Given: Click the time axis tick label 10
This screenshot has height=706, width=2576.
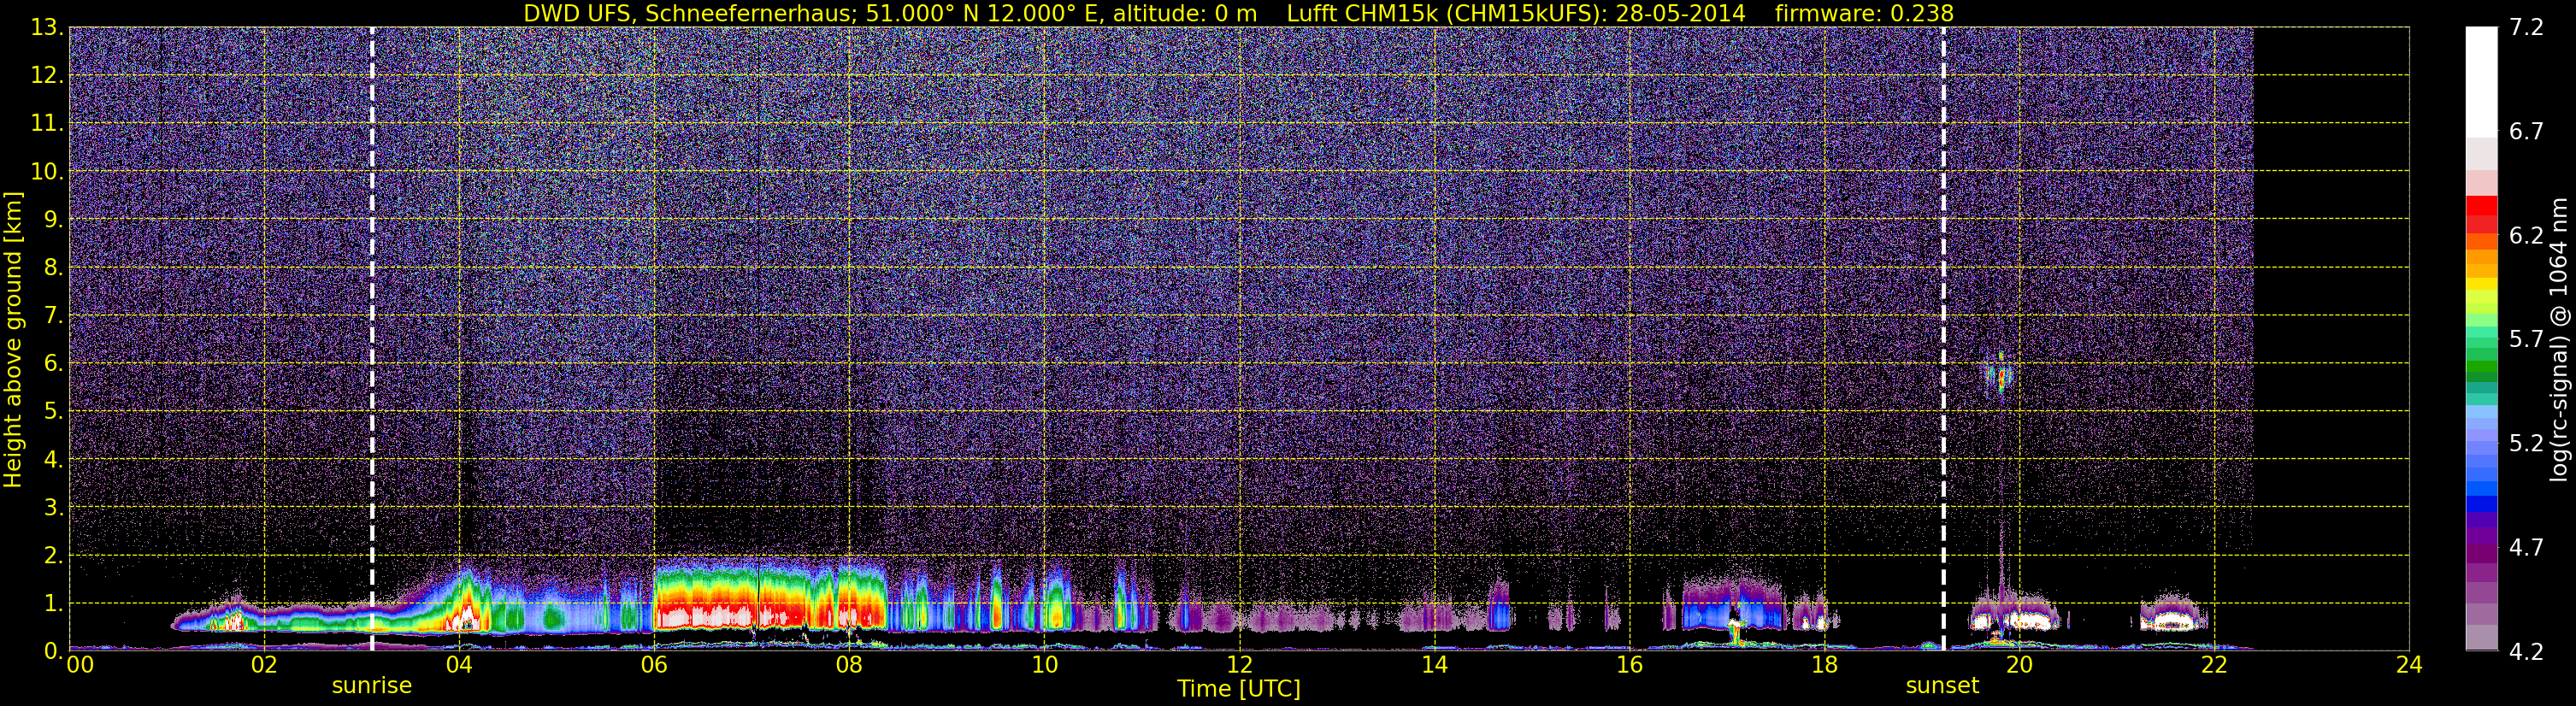Looking at the screenshot, I should pyautogui.click(x=1044, y=665).
